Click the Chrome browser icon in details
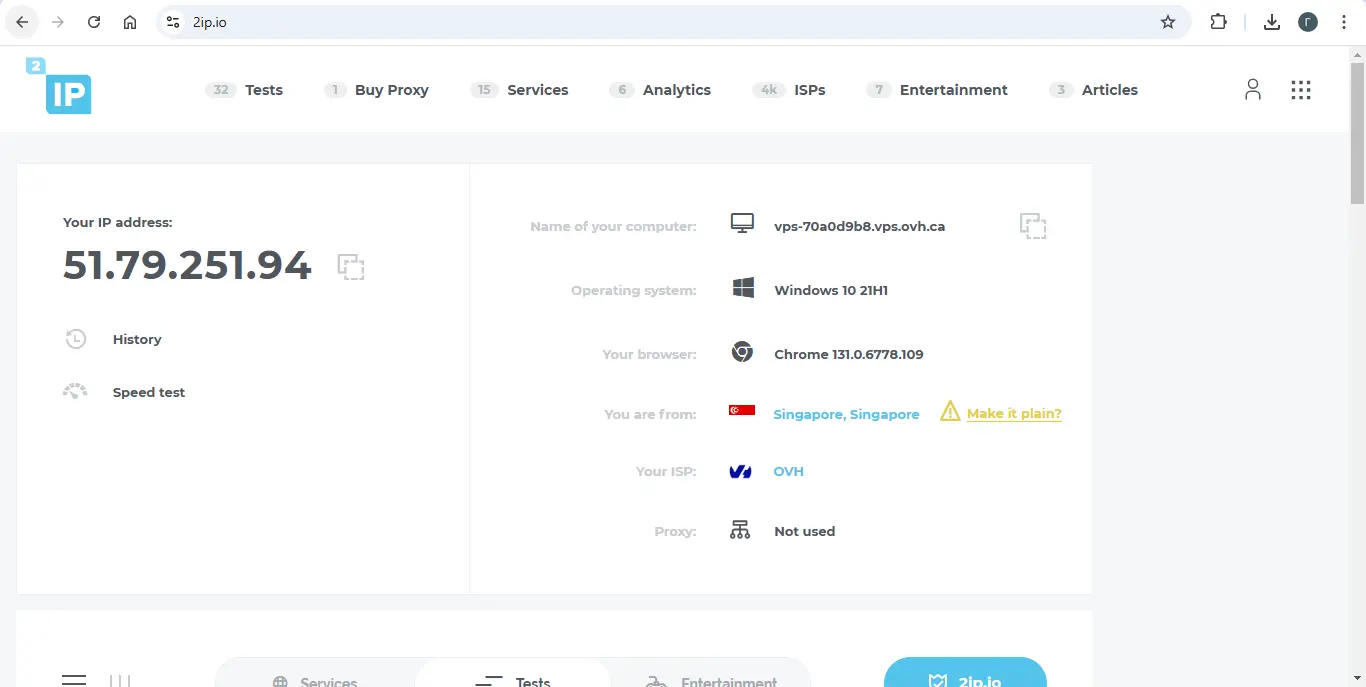The height and width of the screenshot is (687, 1366). click(x=742, y=352)
